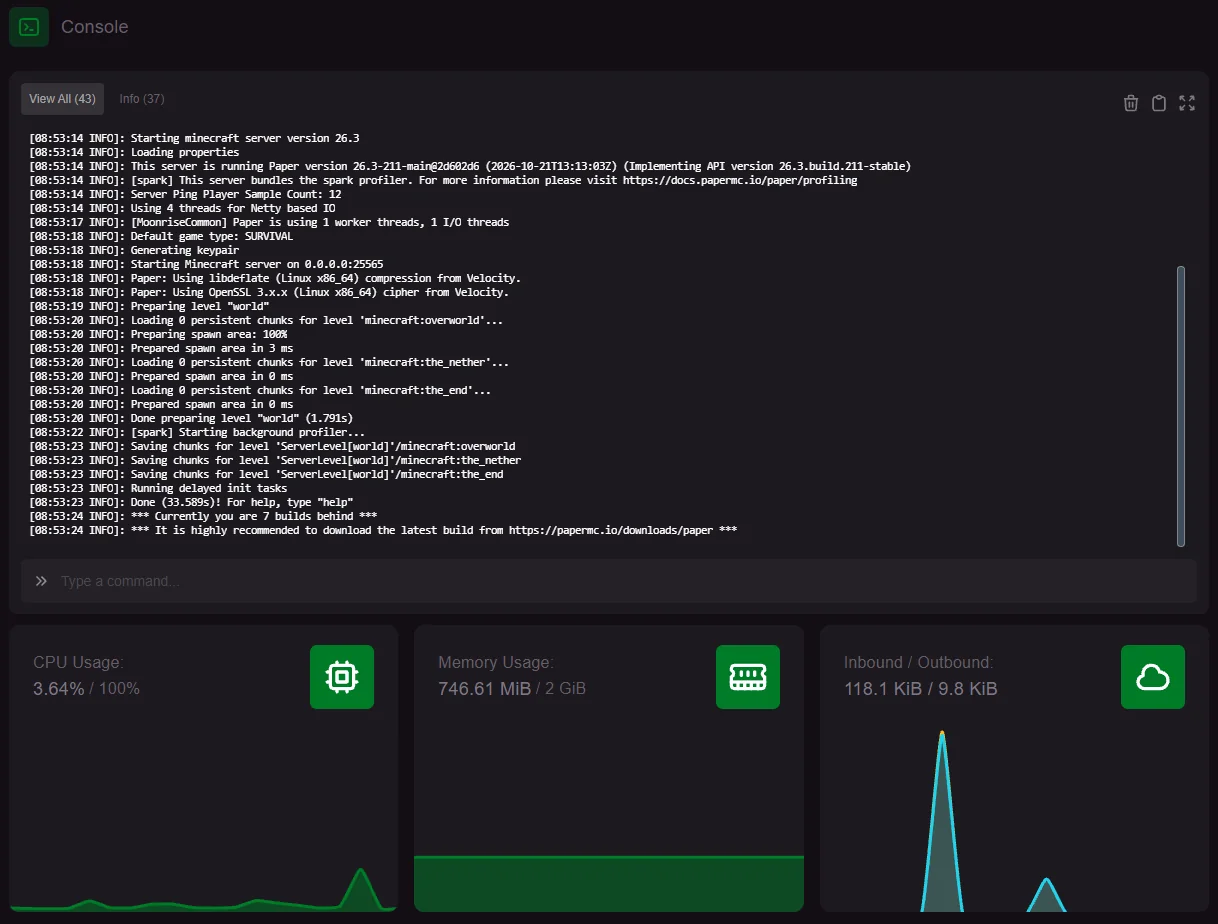Click log line about Paper version 26.3-211
The width and height of the screenshot is (1218, 924).
[470, 166]
